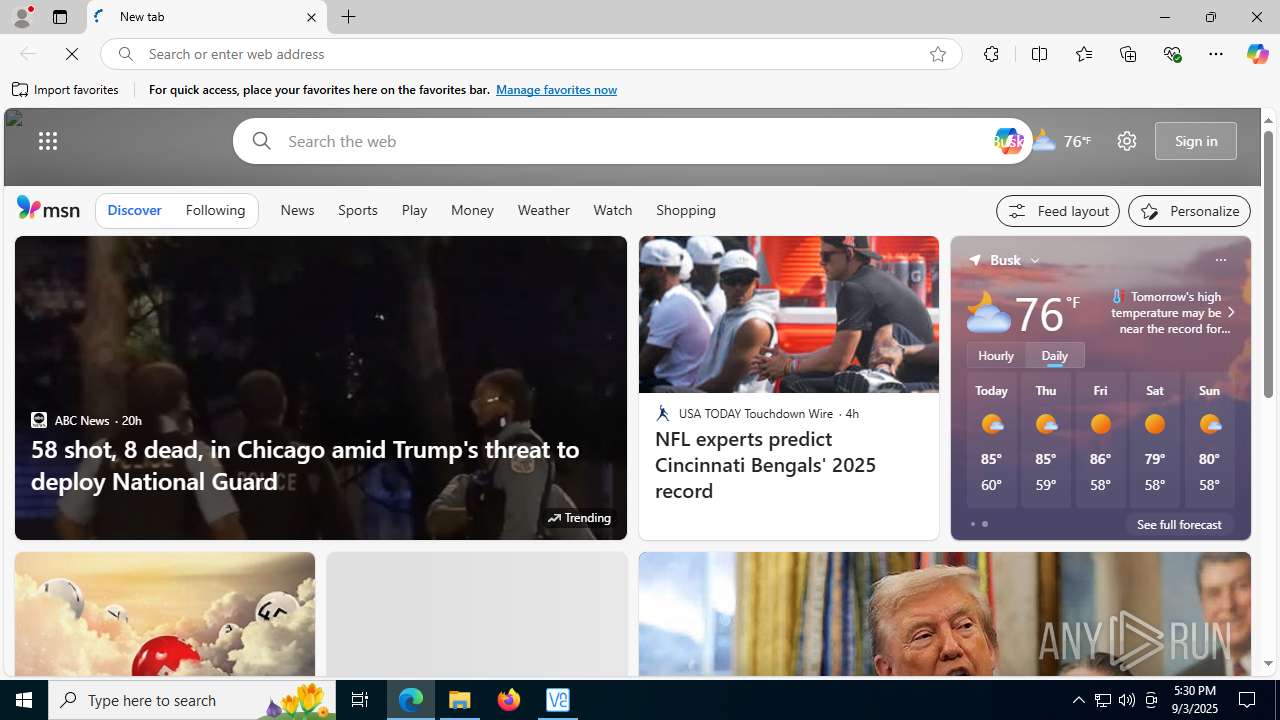
Task: Open the Microsoft apps launcher grid
Action: point(48,141)
